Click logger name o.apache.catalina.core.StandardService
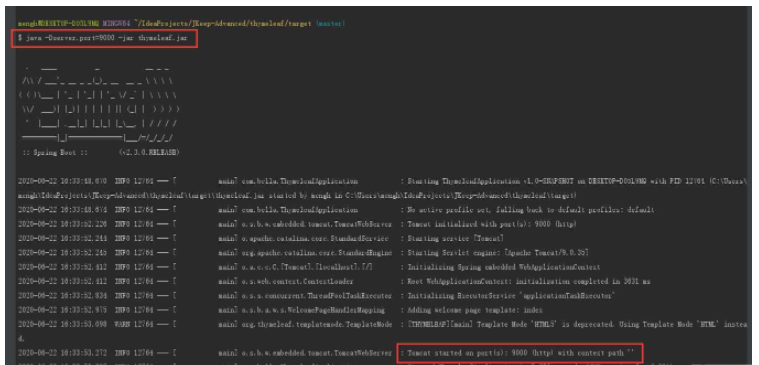This screenshot has height=365, width=759. (x=315, y=238)
